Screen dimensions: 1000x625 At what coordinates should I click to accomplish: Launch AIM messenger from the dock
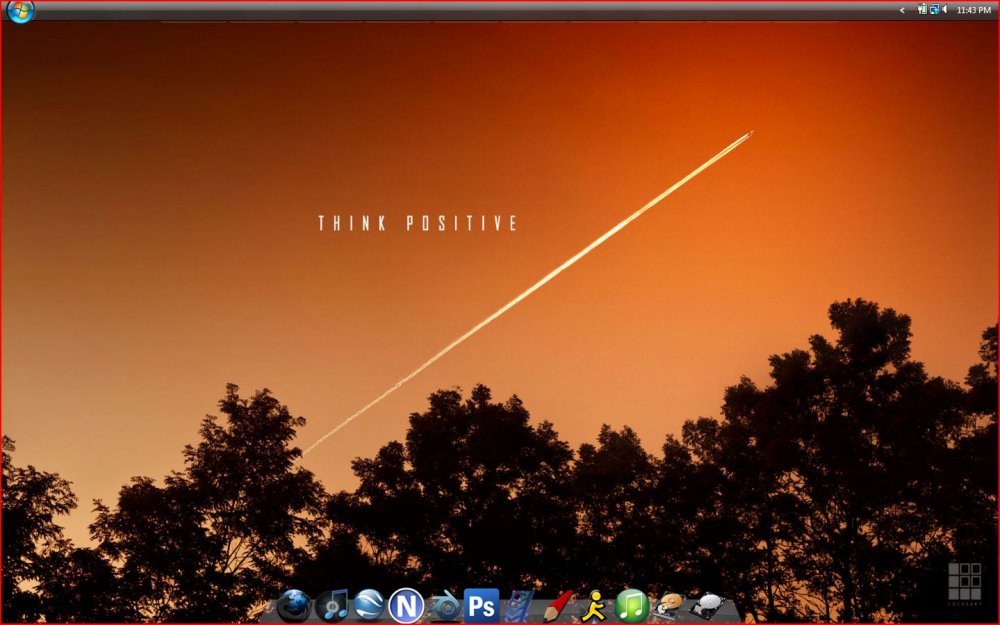point(594,605)
